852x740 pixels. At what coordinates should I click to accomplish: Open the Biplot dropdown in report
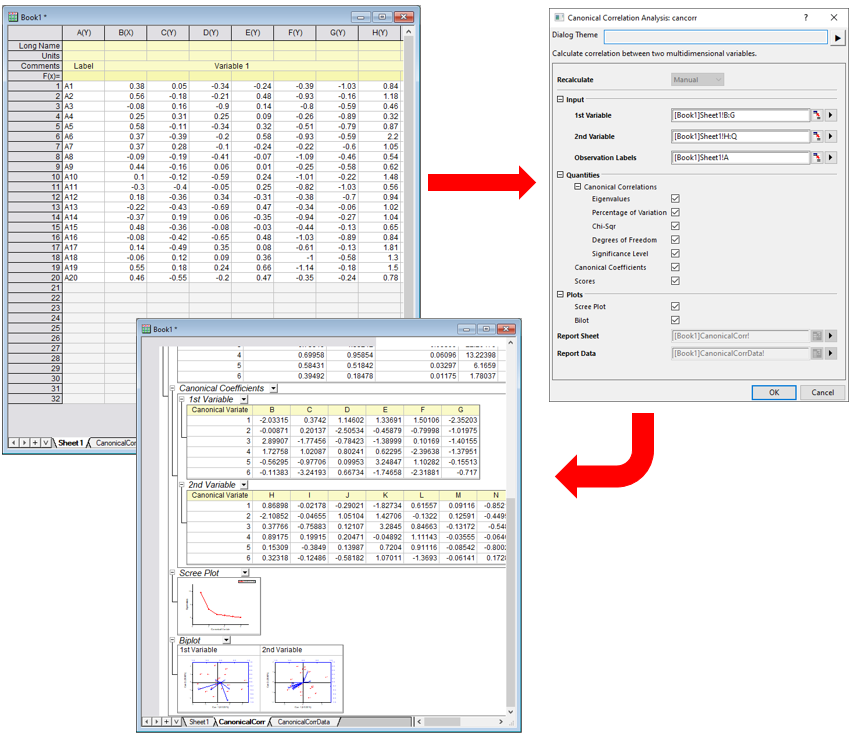[226, 639]
